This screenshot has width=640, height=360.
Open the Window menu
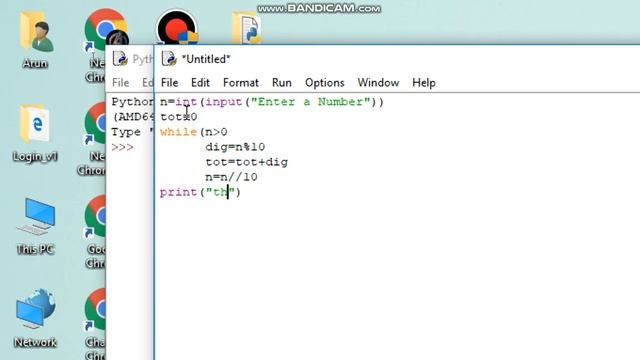pyautogui.click(x=378, y=83)
